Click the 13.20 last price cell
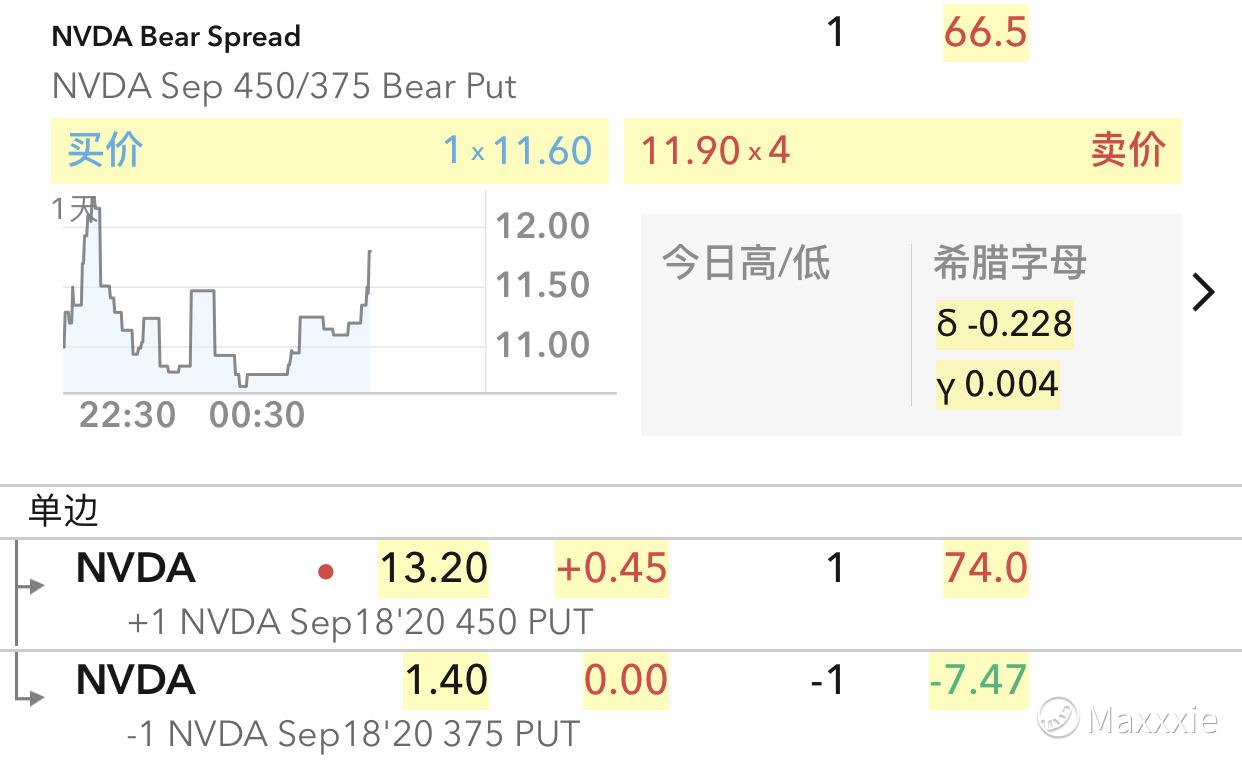Screen dimensions: 1242x764 (x=433, y=568)
